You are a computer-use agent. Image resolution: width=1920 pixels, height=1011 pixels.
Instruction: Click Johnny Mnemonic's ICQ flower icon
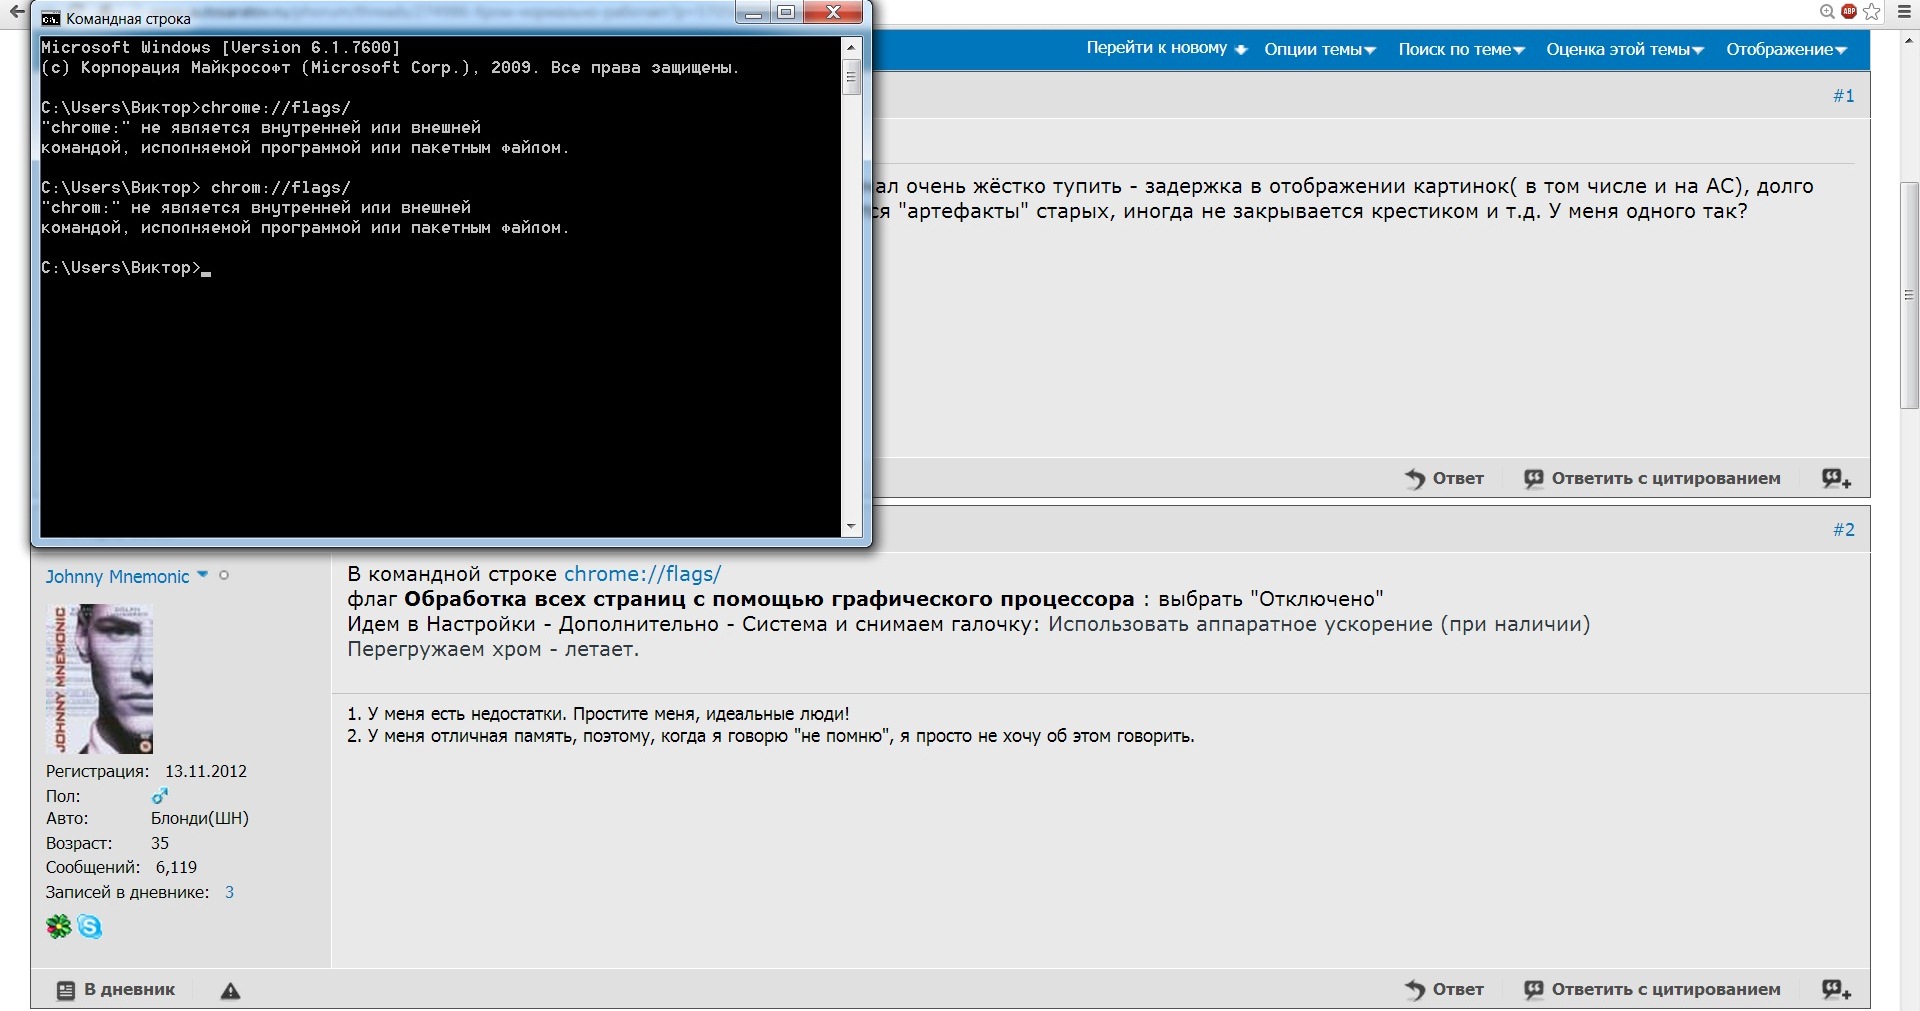59,927
